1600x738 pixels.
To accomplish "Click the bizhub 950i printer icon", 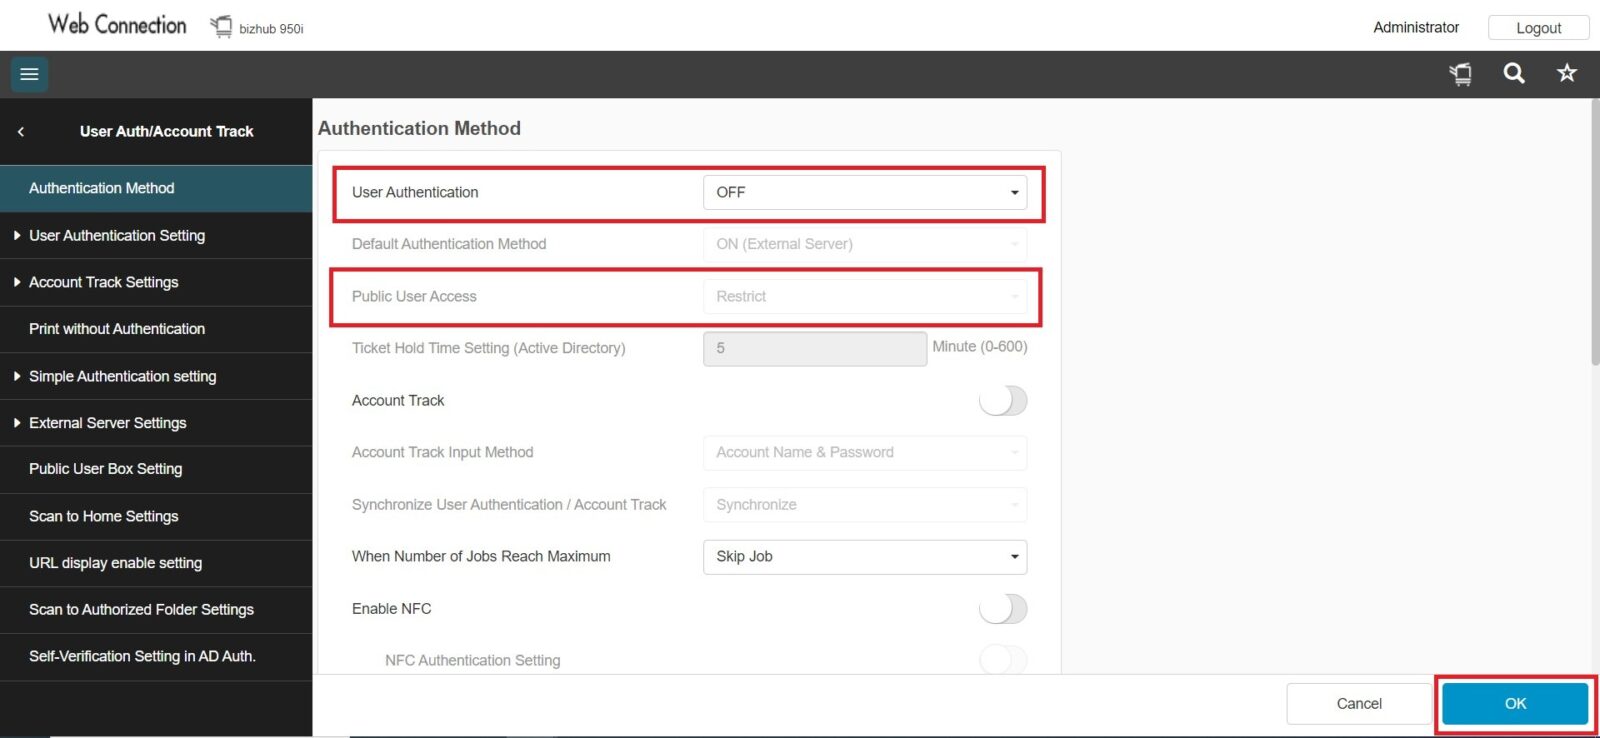I will coord(221,27).
